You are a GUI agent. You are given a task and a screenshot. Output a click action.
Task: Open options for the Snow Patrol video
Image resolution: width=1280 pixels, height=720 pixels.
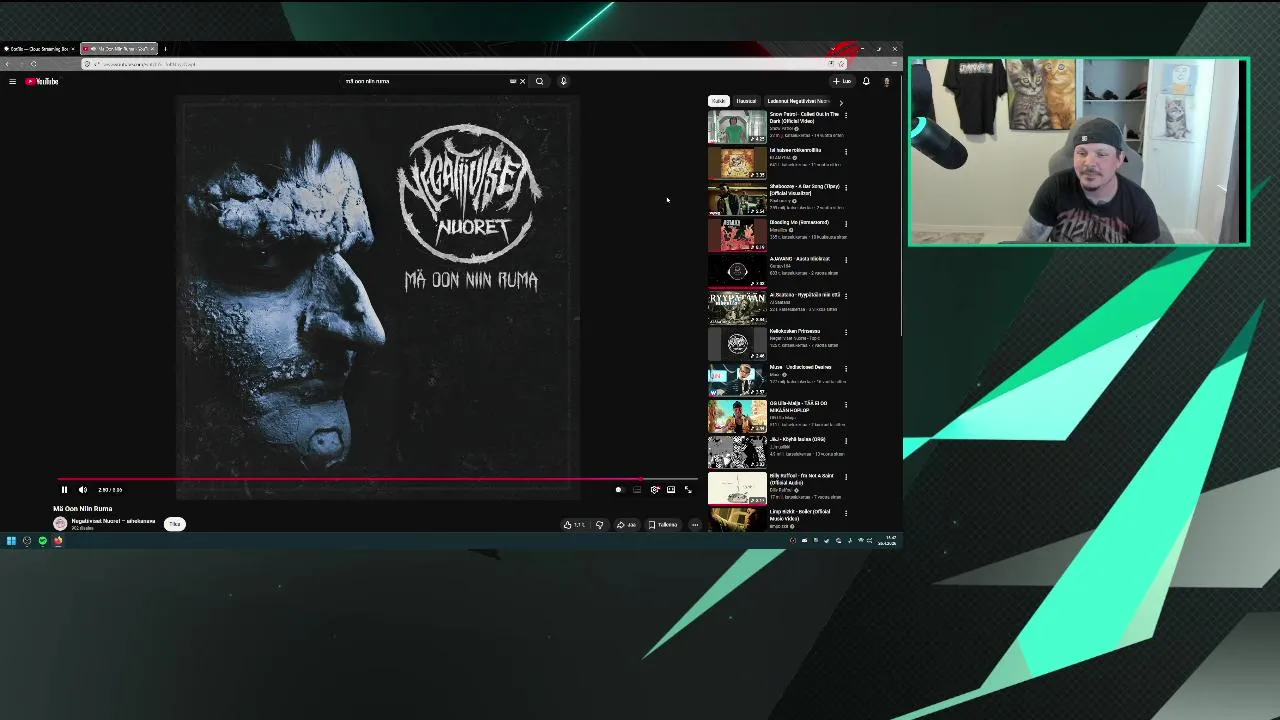click(846, 115)
